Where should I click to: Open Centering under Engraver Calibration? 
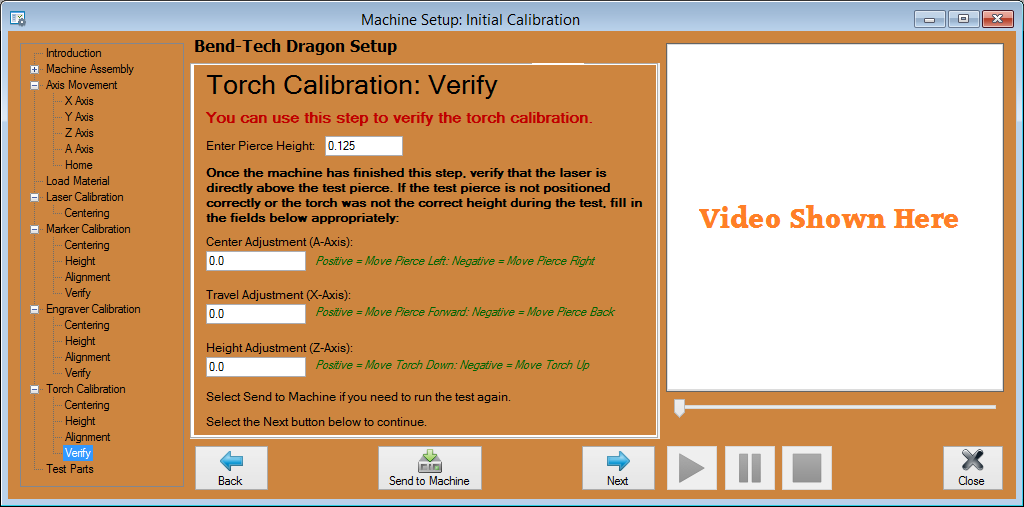[x=87, y=325]
